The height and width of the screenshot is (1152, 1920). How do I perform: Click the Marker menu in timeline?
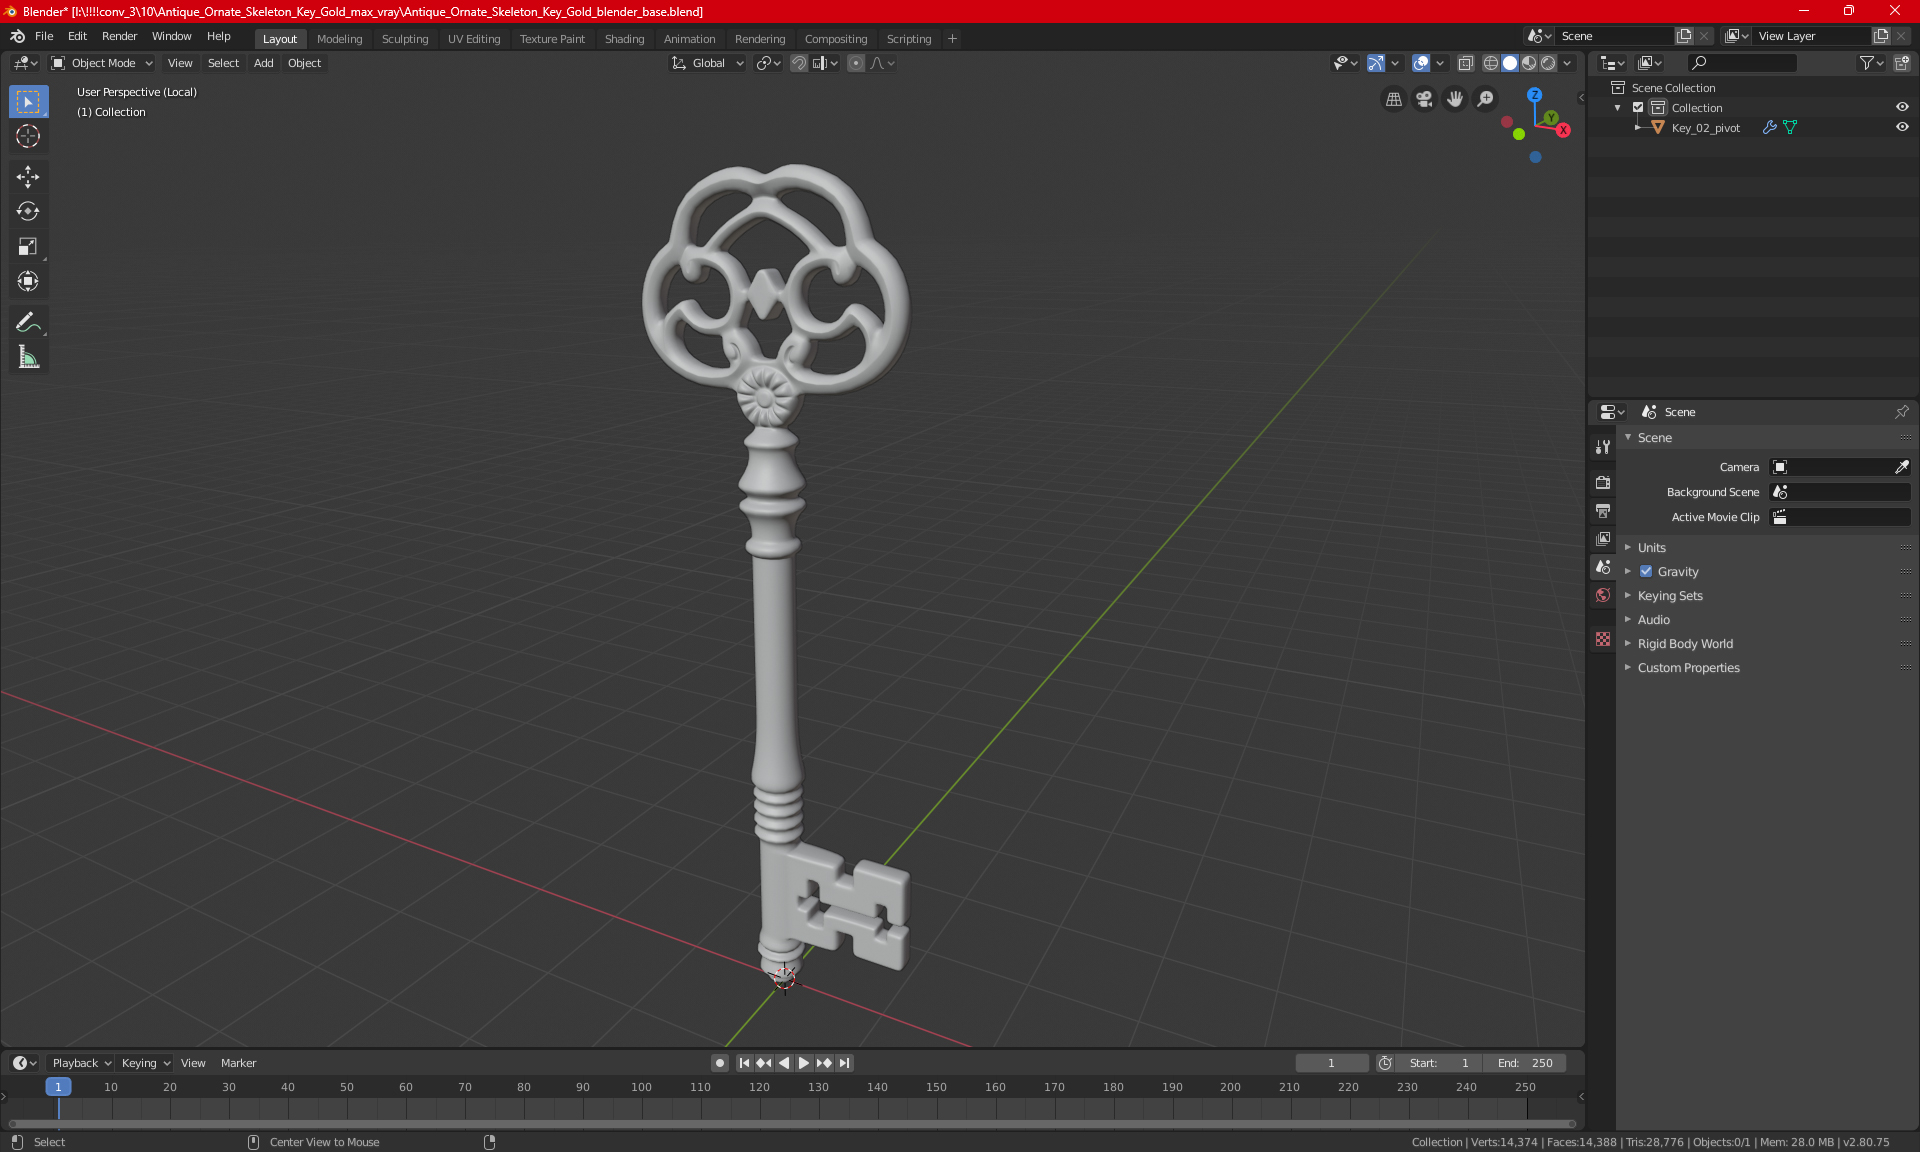(238, 1063)
